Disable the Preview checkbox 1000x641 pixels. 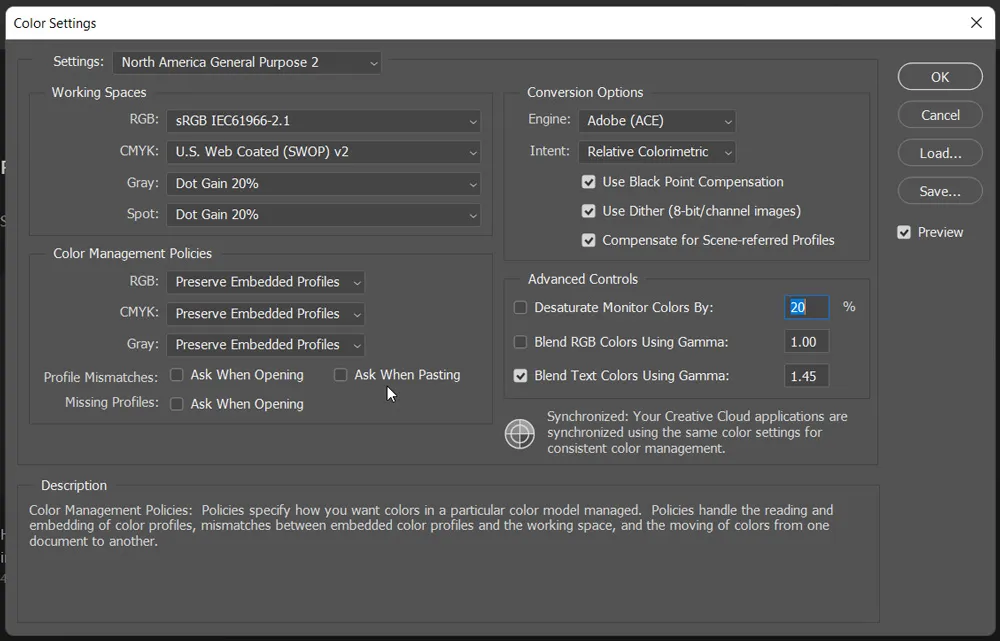(904, 232)
